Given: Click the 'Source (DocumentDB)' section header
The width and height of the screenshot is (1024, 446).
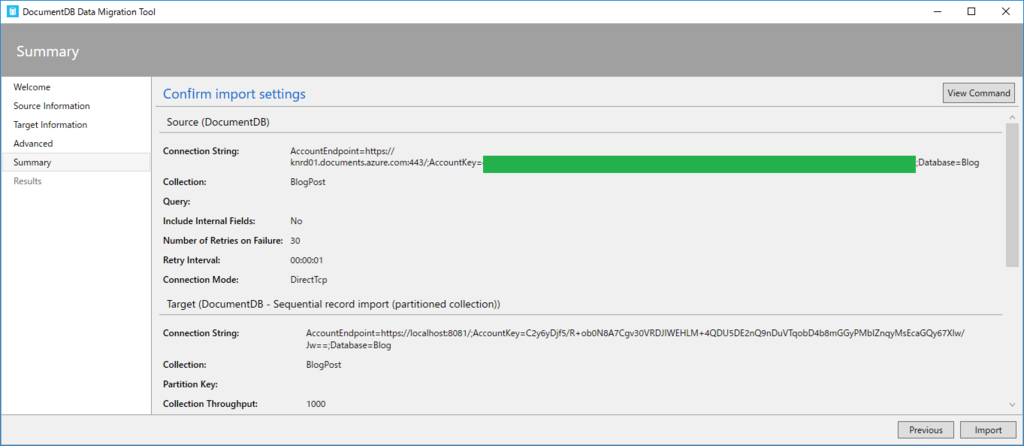Looking at the screenshot, I should (x=218, y=122).
